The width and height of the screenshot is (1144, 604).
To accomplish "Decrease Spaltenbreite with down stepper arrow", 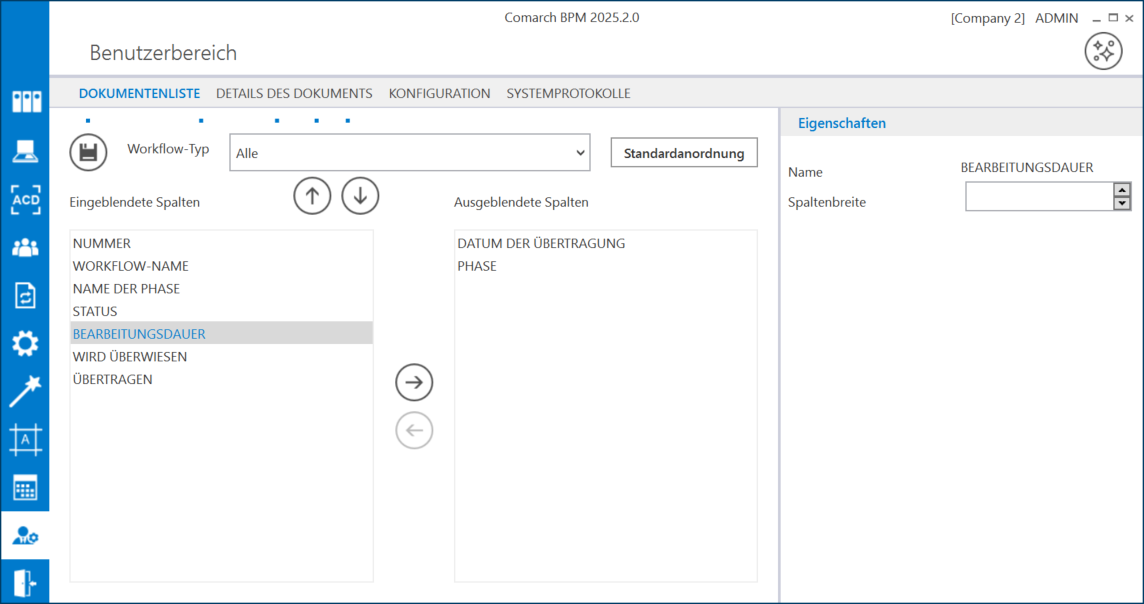I will (1122, 204).
